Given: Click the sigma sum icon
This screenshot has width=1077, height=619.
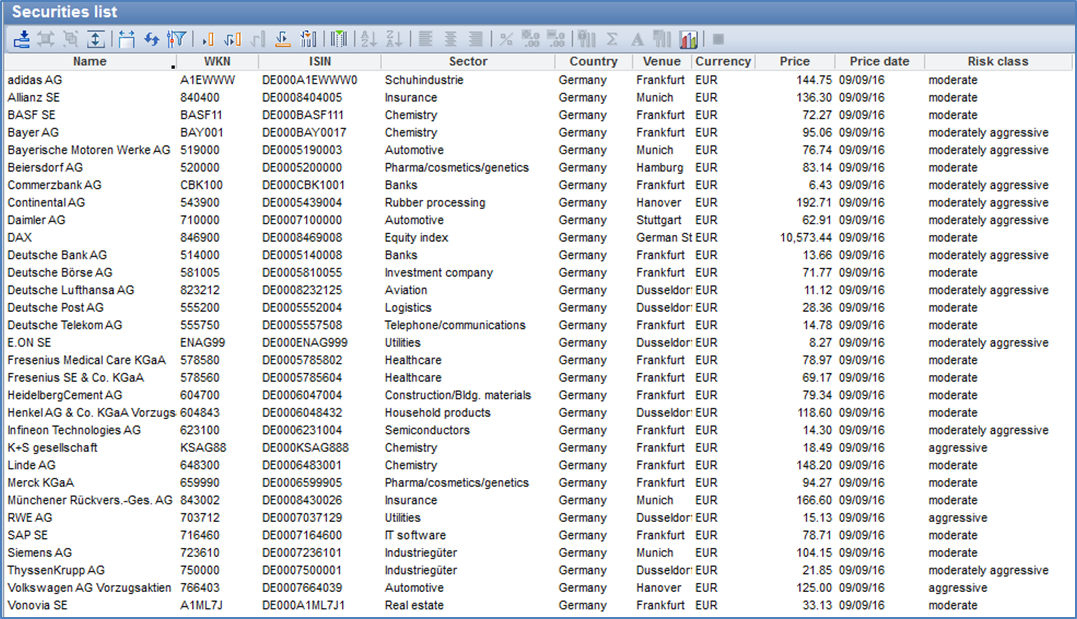Looking at the screenshot, I should [612, 39].
